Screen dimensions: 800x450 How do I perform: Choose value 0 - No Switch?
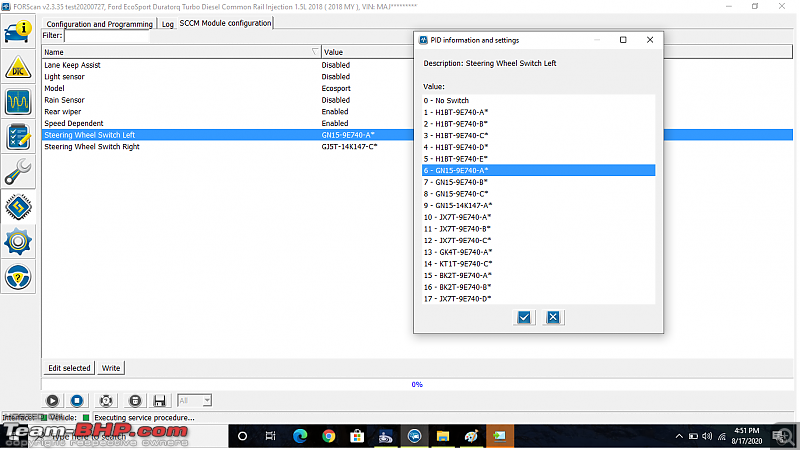click(x=538, y=101)
